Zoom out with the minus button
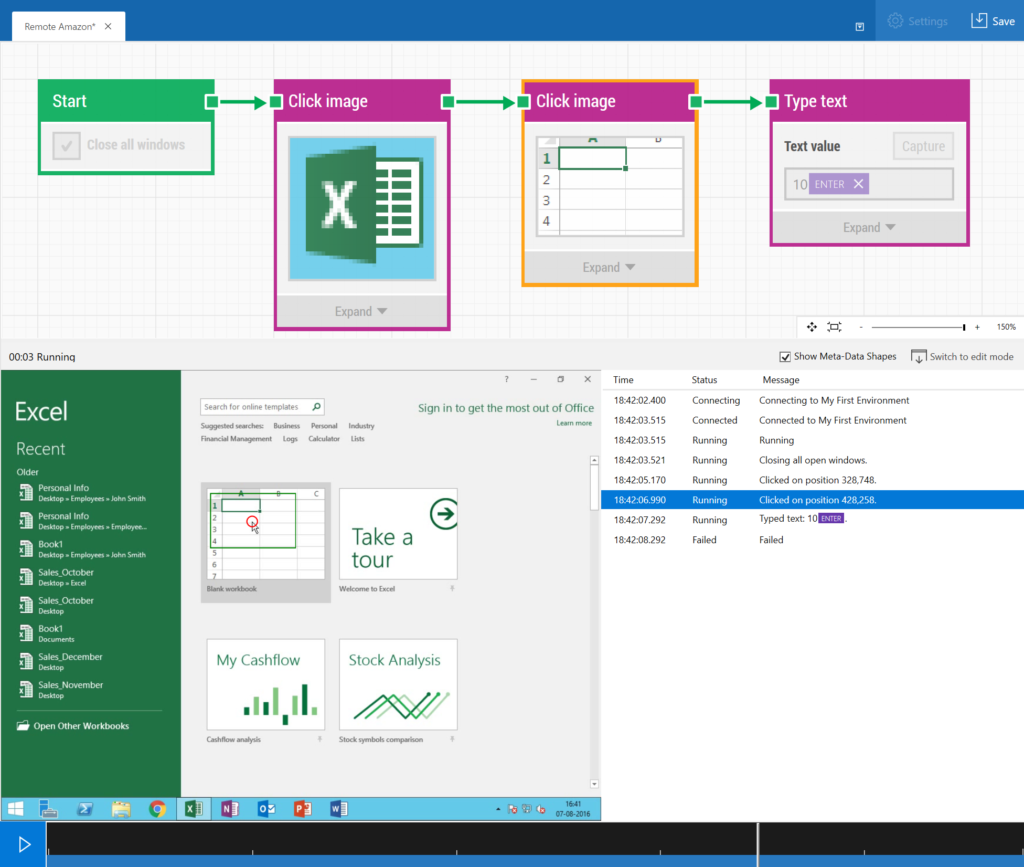The width and height of the screenshot is (1024, 867). coord(861,327)
